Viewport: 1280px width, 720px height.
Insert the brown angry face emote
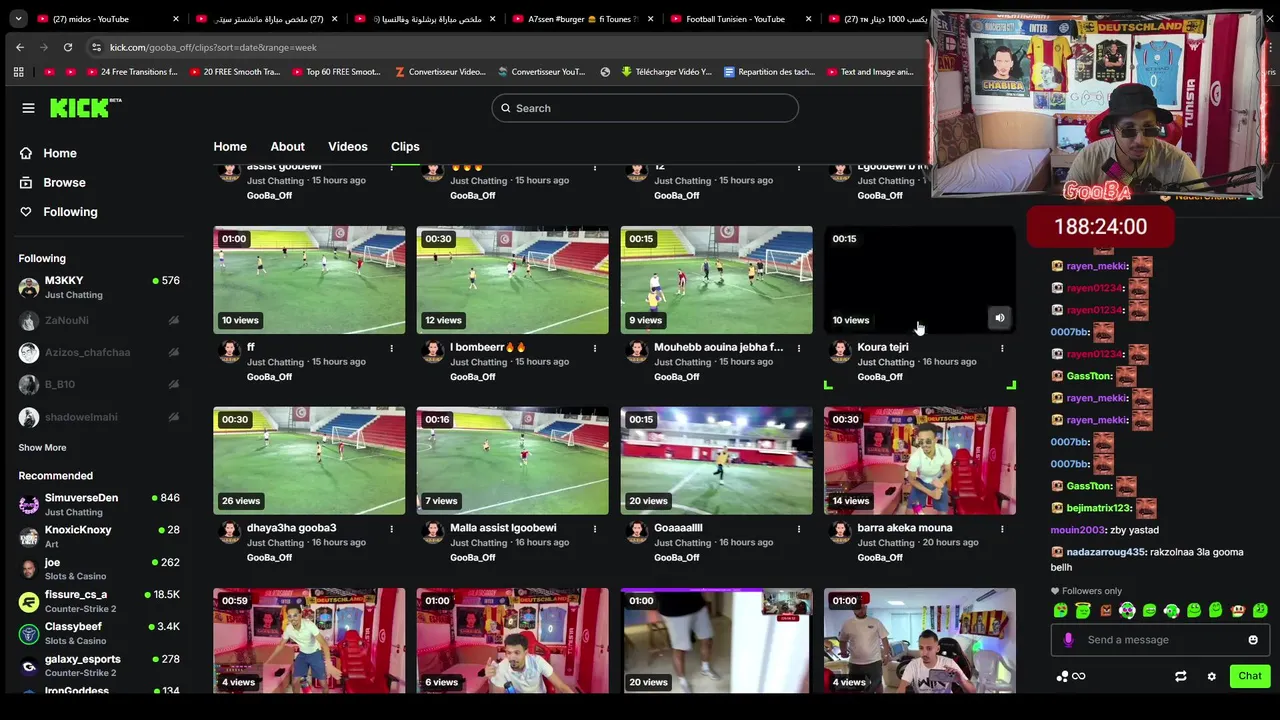(1106, 610)
